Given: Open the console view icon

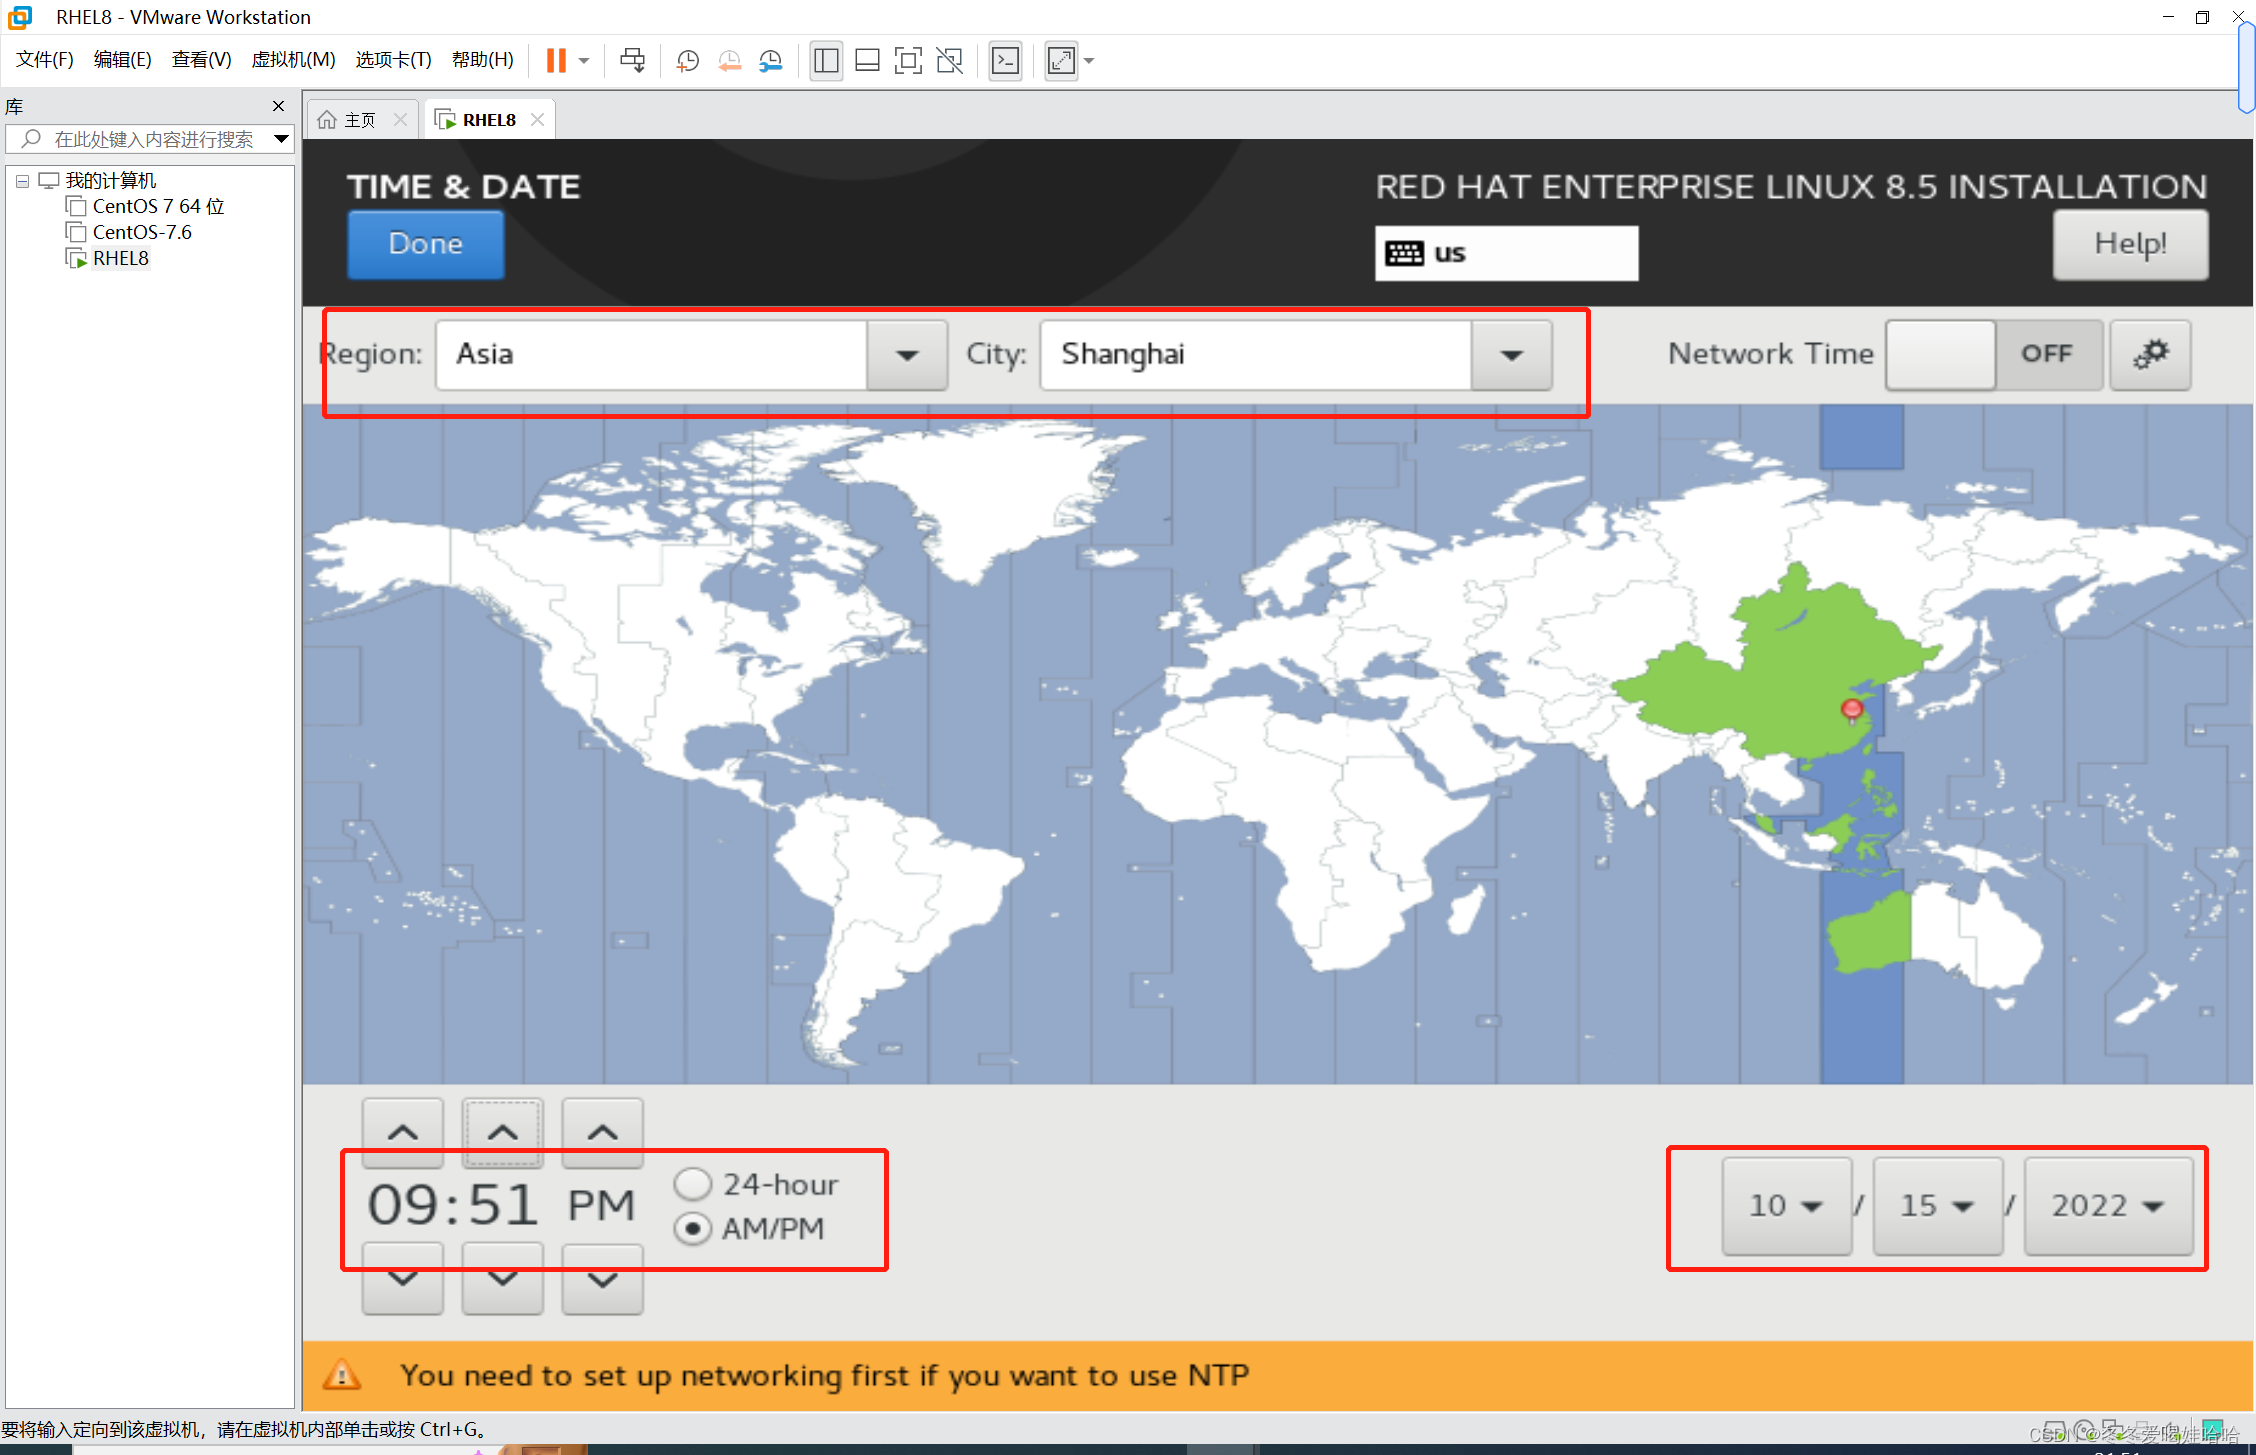Looking at the screenshot, I should (1005, 61).
